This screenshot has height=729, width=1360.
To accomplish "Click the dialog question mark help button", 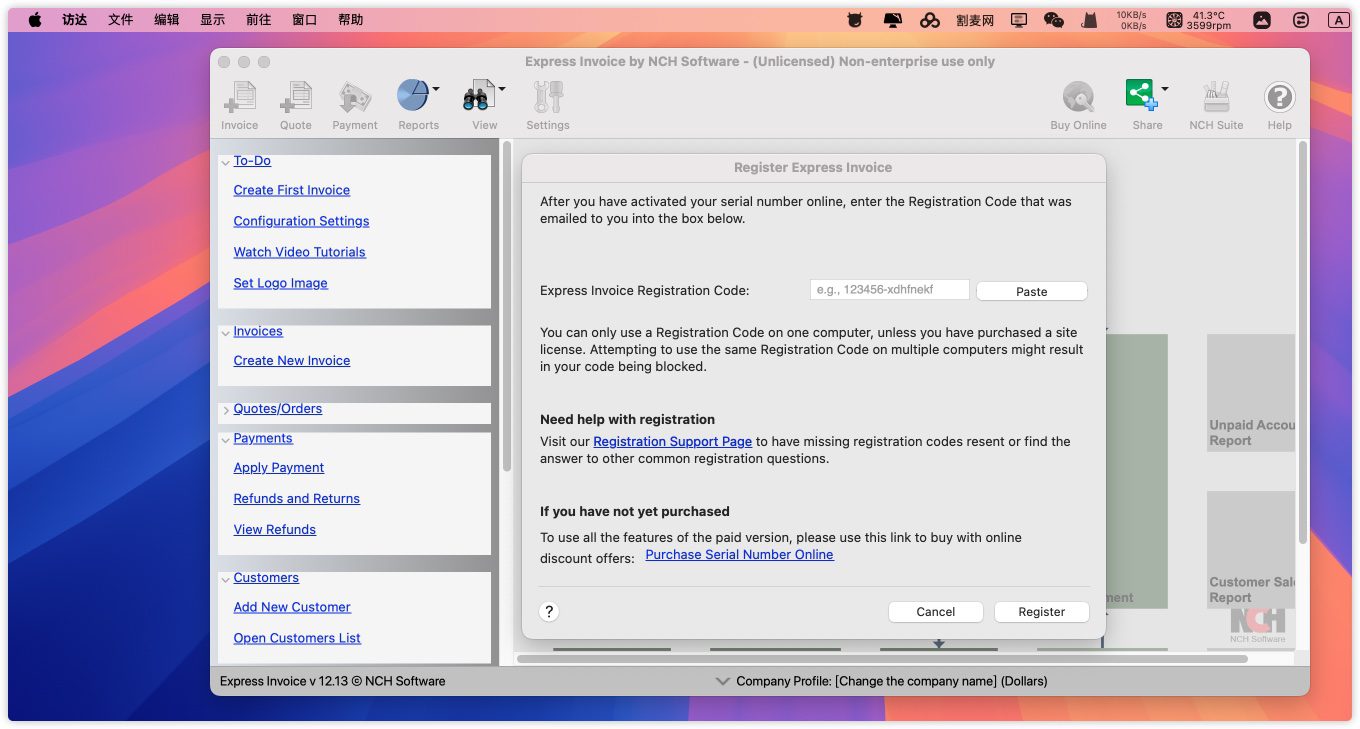I will (549, 612).
